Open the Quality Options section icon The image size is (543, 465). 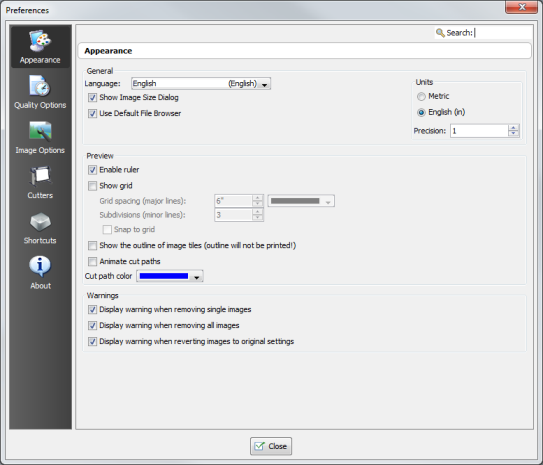tap(40, 86)
